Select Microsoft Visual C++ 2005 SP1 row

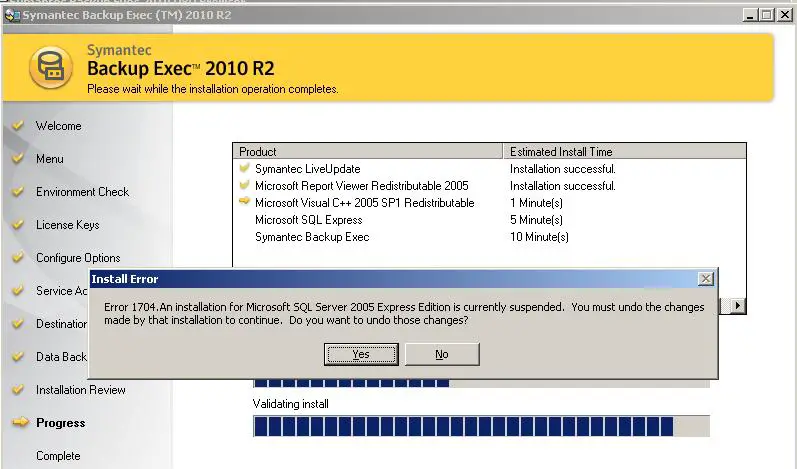[x=489, y=203]
